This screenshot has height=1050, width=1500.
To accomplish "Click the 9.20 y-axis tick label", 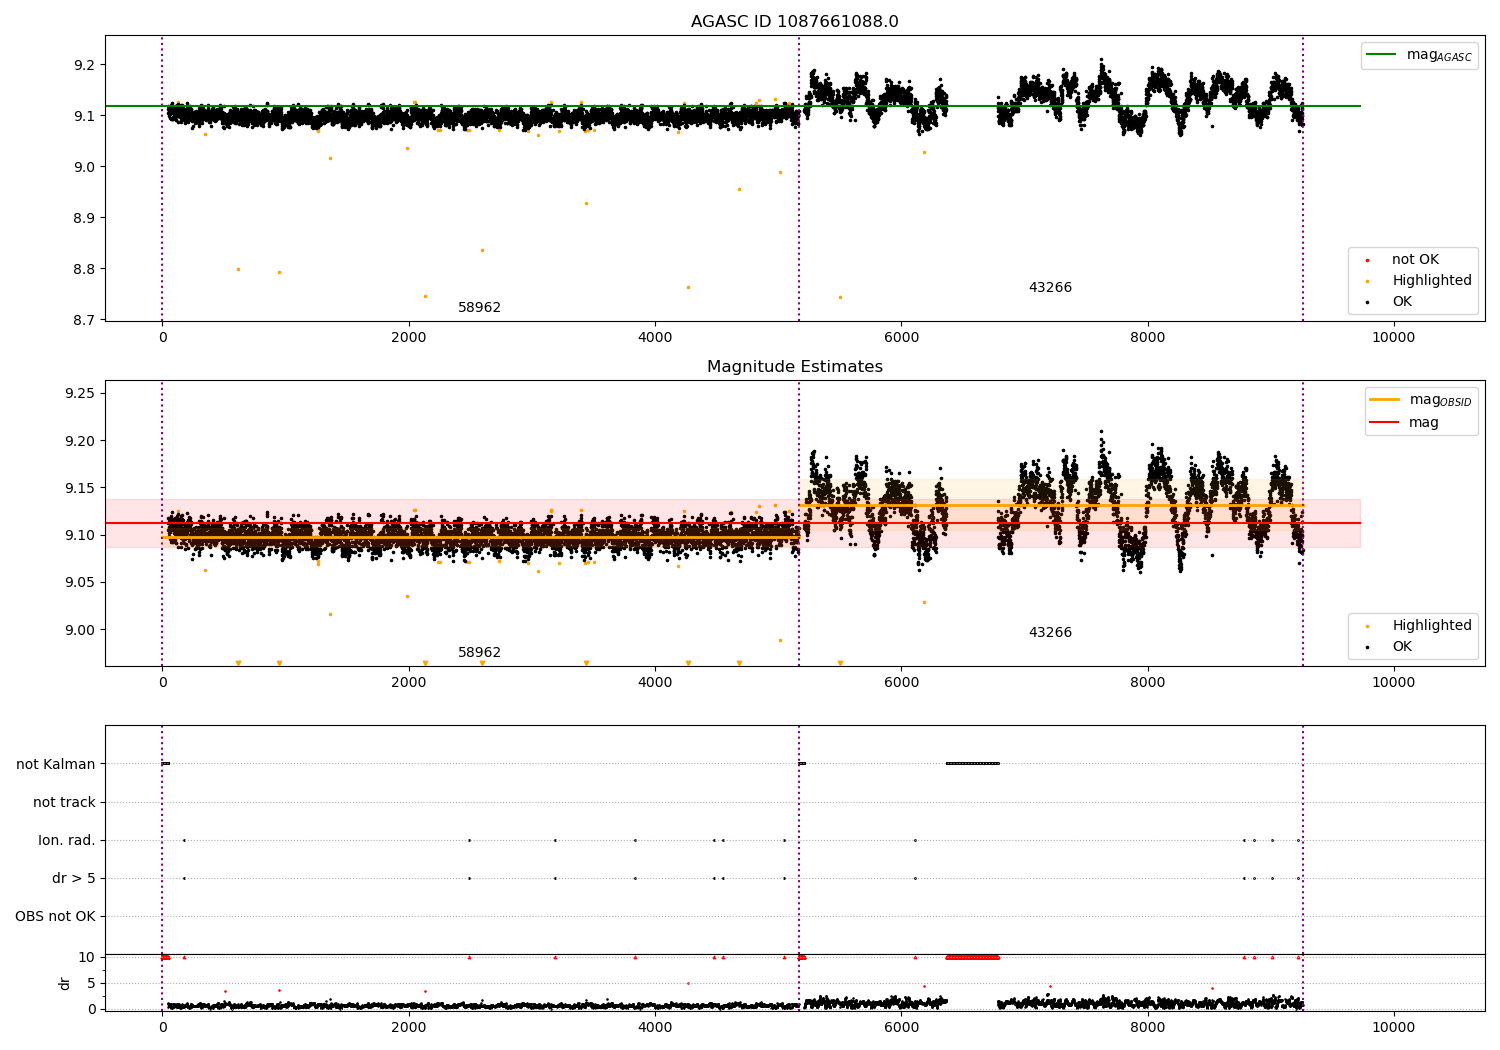I will 80,441.
